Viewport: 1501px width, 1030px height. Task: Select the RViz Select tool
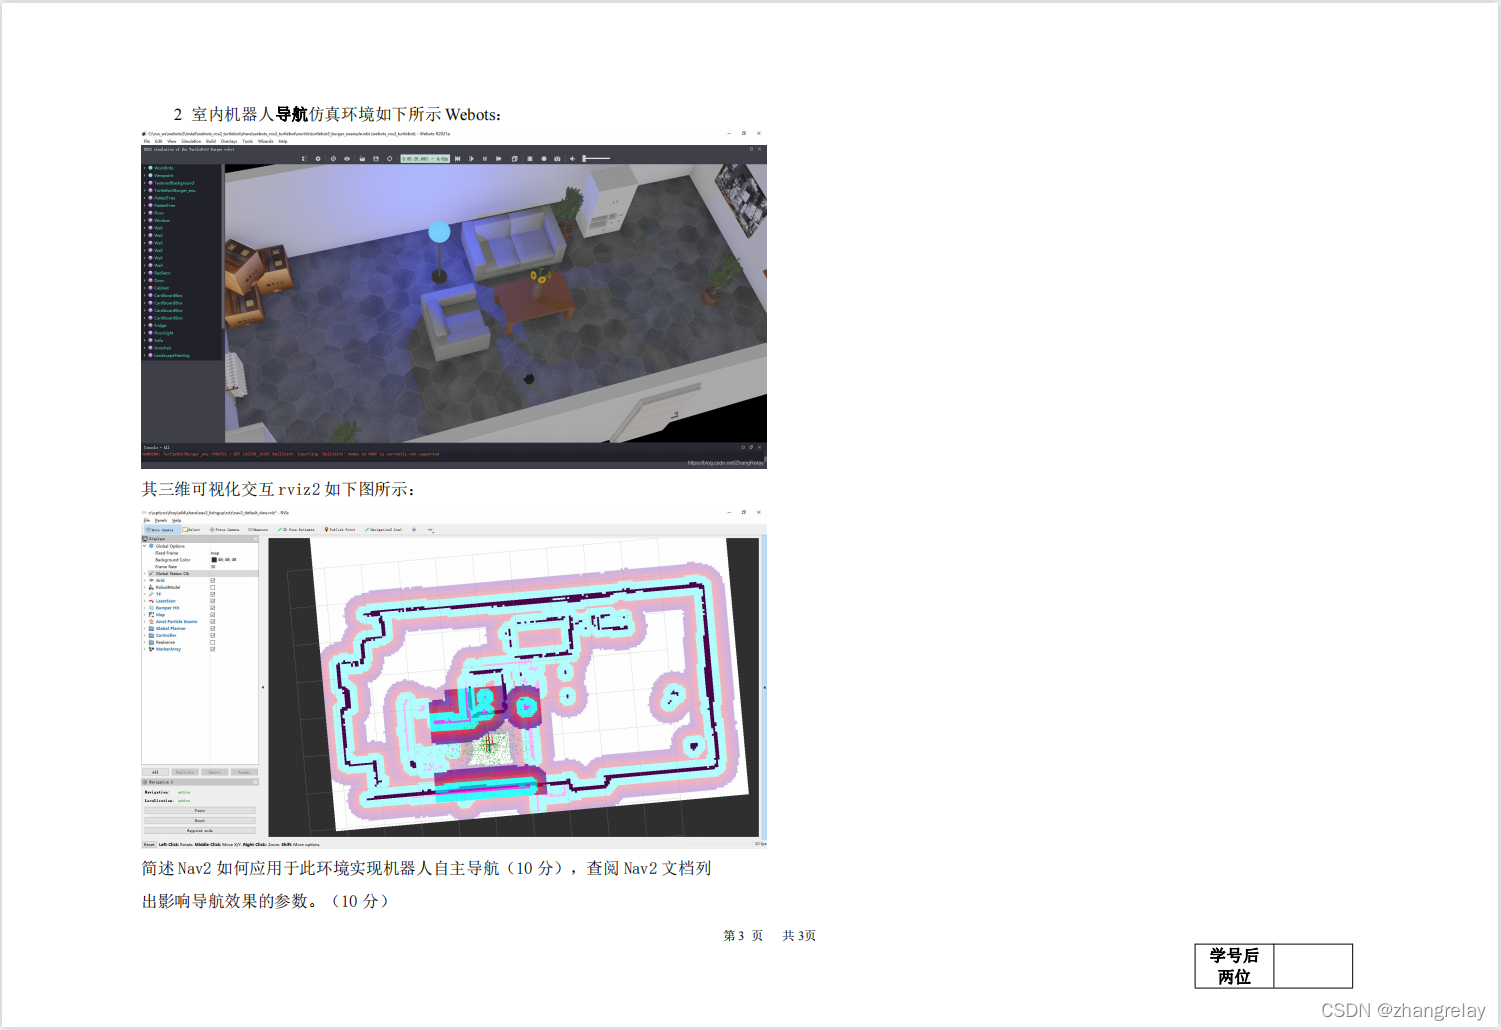191,530
